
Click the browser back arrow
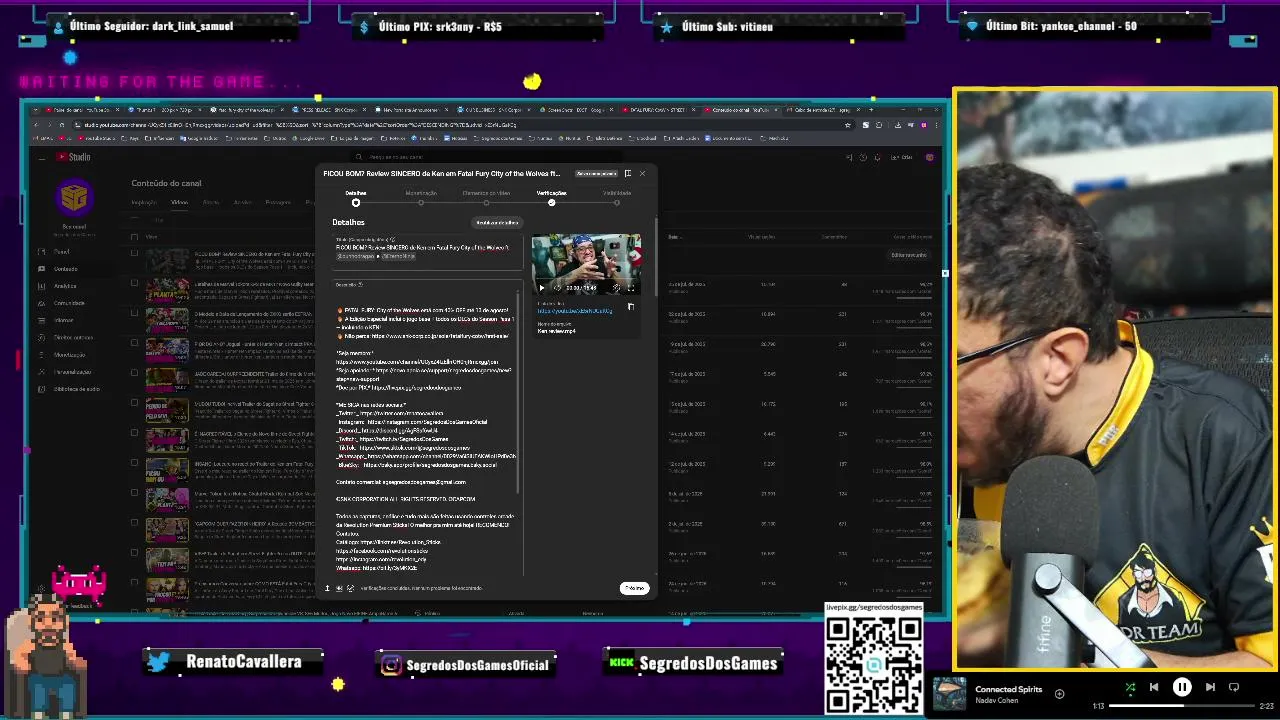tap(36, 125)
